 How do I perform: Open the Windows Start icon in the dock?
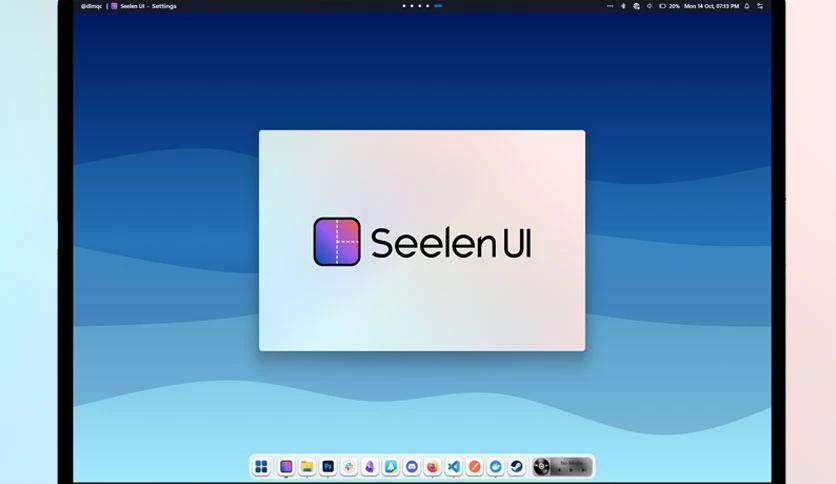(x=261, y=467)
